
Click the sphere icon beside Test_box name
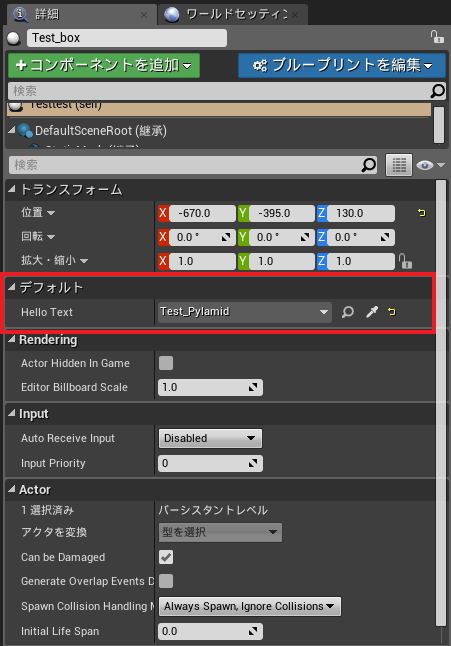coord(14,38)
